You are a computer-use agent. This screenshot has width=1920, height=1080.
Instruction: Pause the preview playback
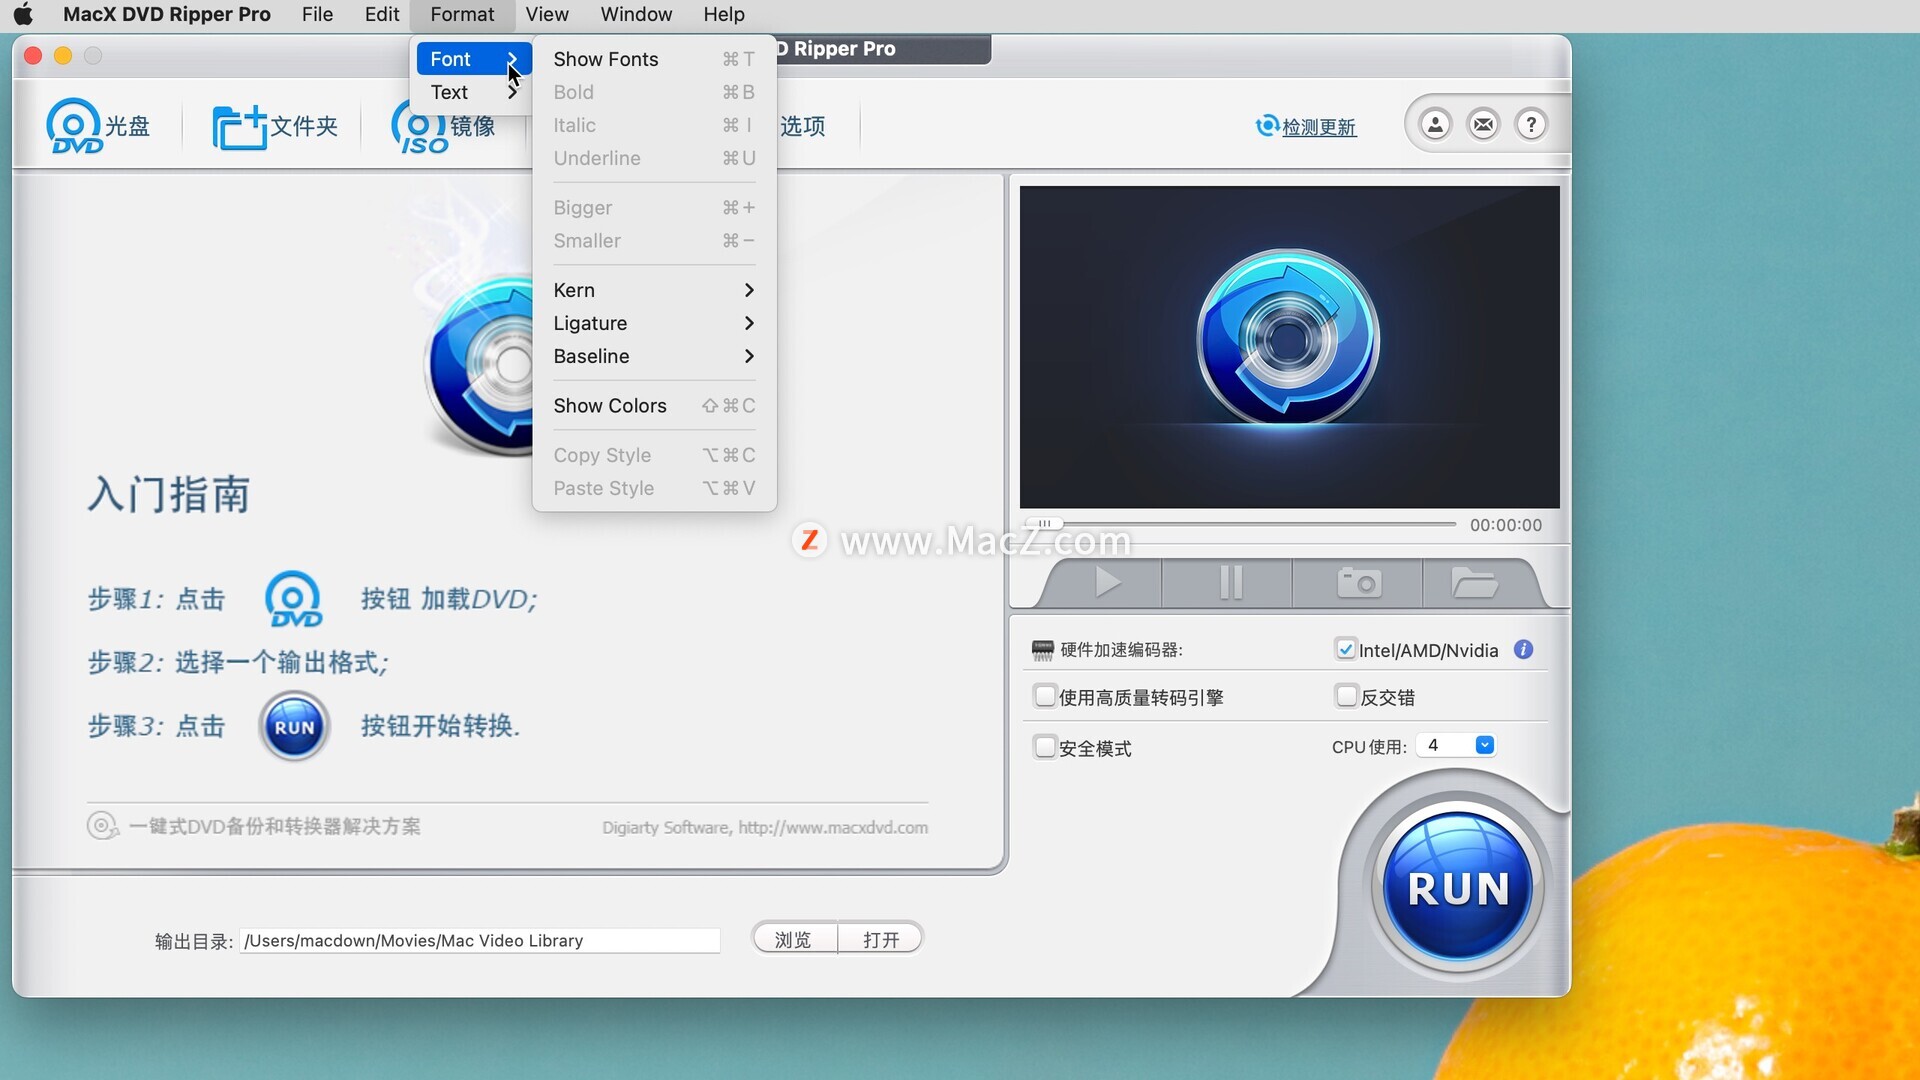(1230, 582)
